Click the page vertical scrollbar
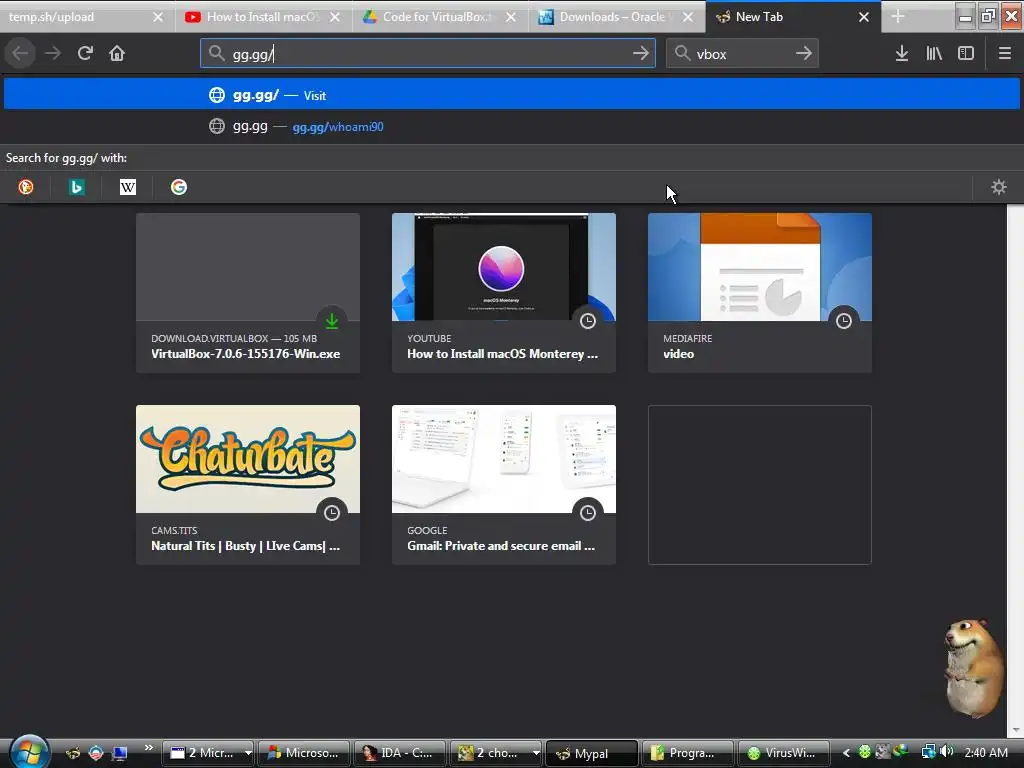The width and height of the screenshot is (1024, 768). coord(1015,470)
